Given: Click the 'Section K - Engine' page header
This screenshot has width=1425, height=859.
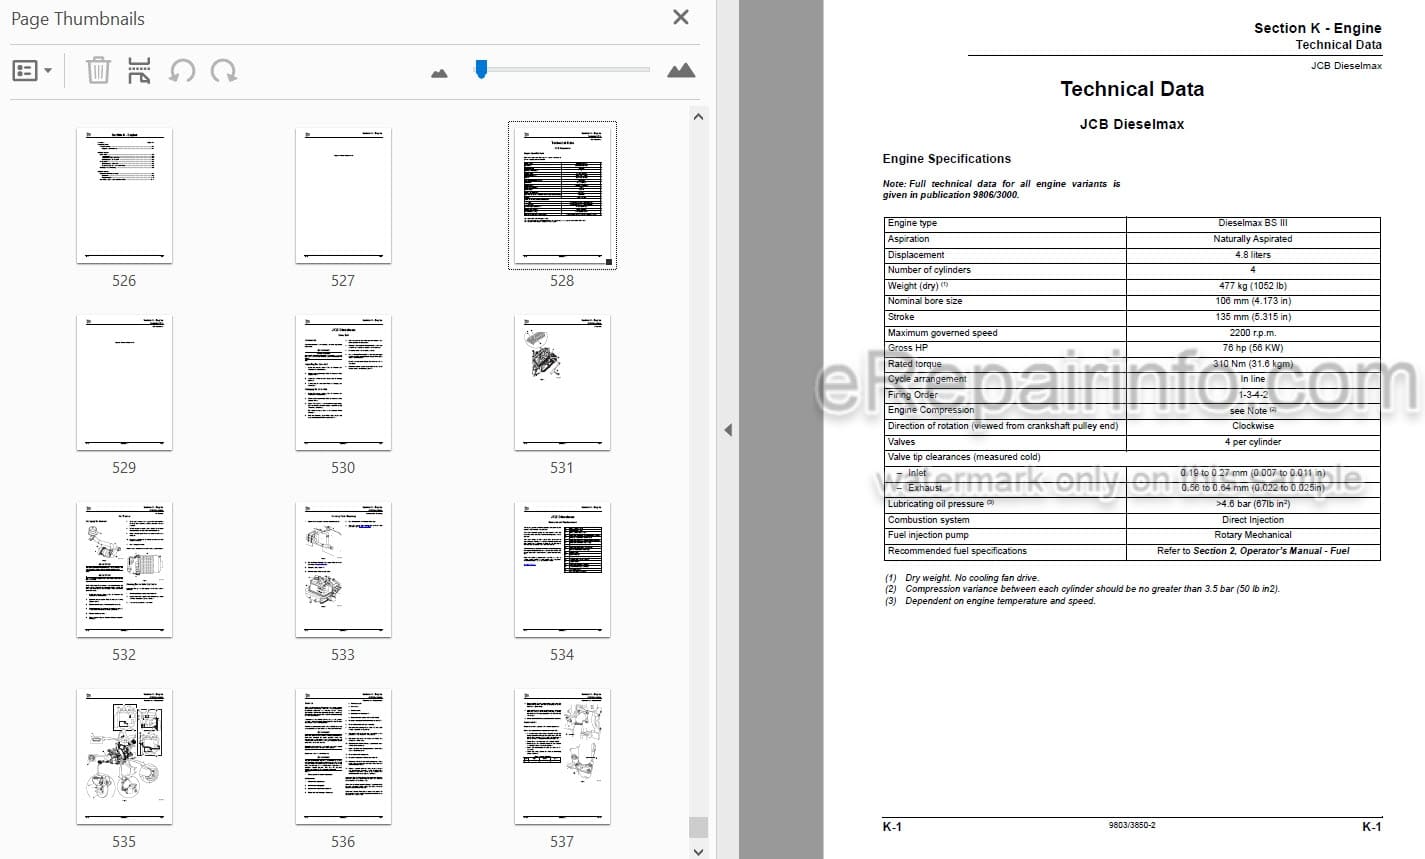Looking at the screenshot, I should 1318,28.
